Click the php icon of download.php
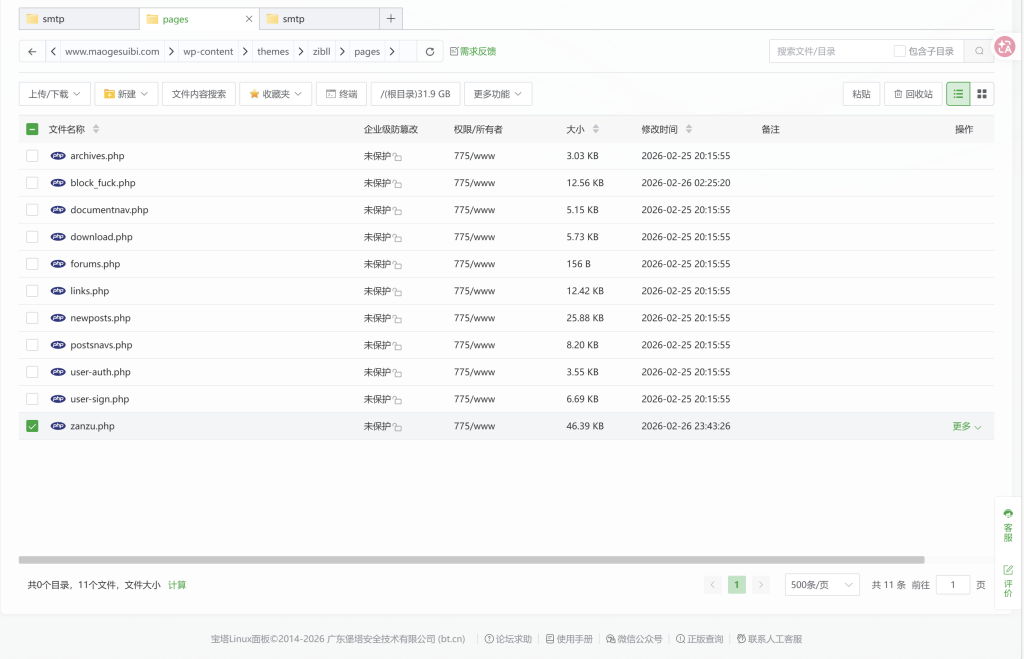The image size is (1024, 659). (x=58, y=236)
